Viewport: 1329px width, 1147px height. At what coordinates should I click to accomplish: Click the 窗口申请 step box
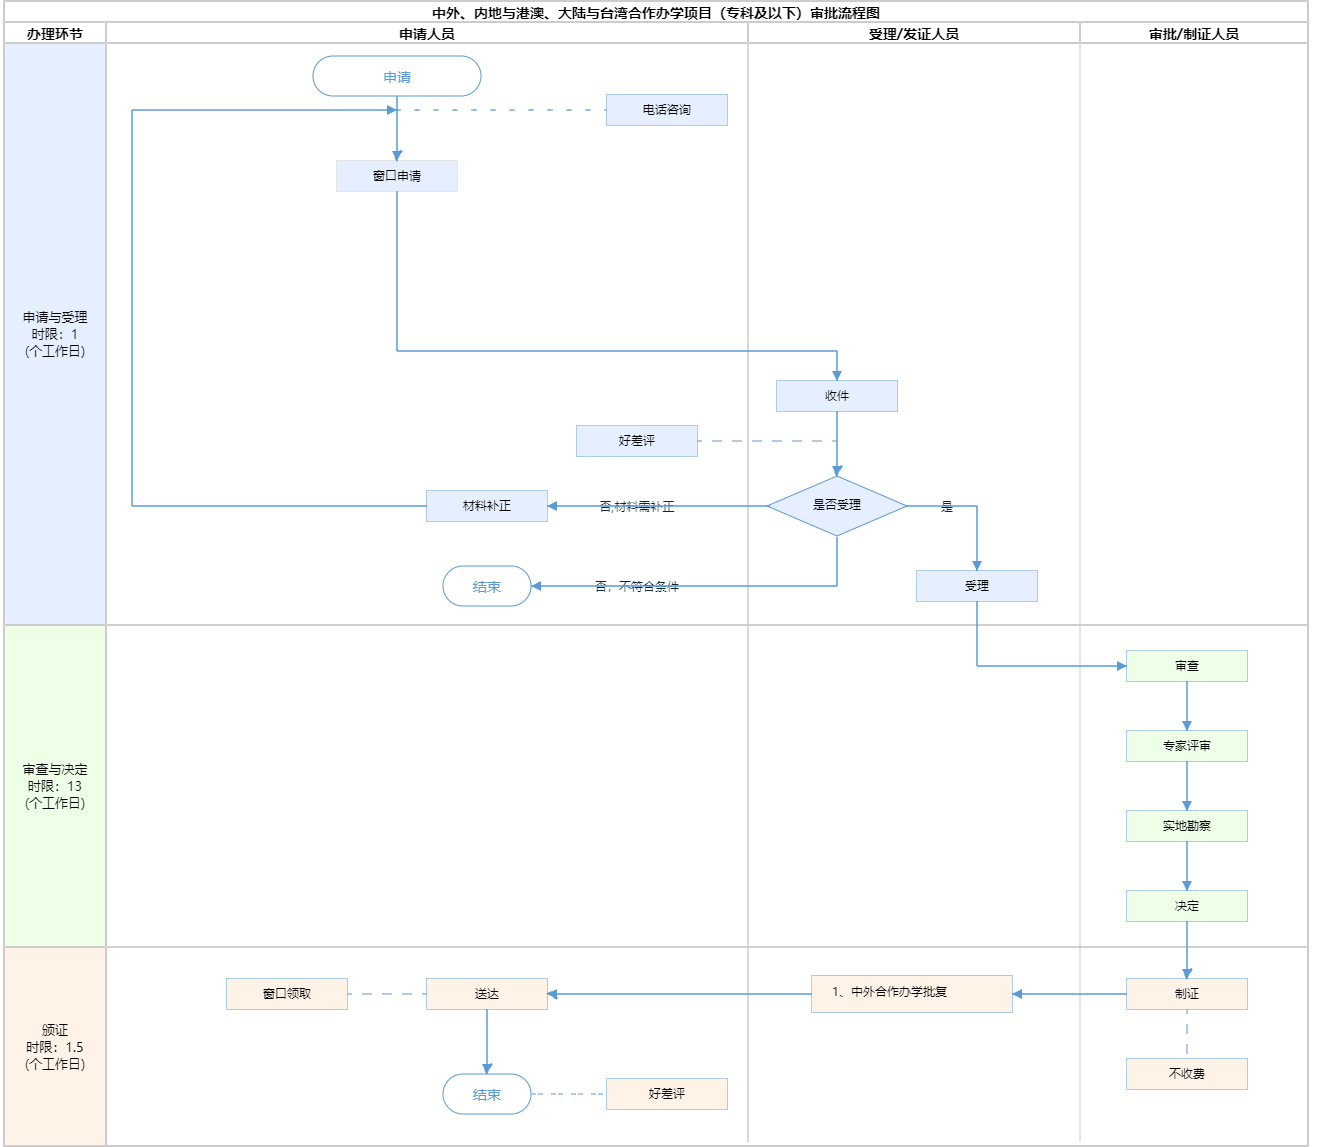tap(397, 176)
